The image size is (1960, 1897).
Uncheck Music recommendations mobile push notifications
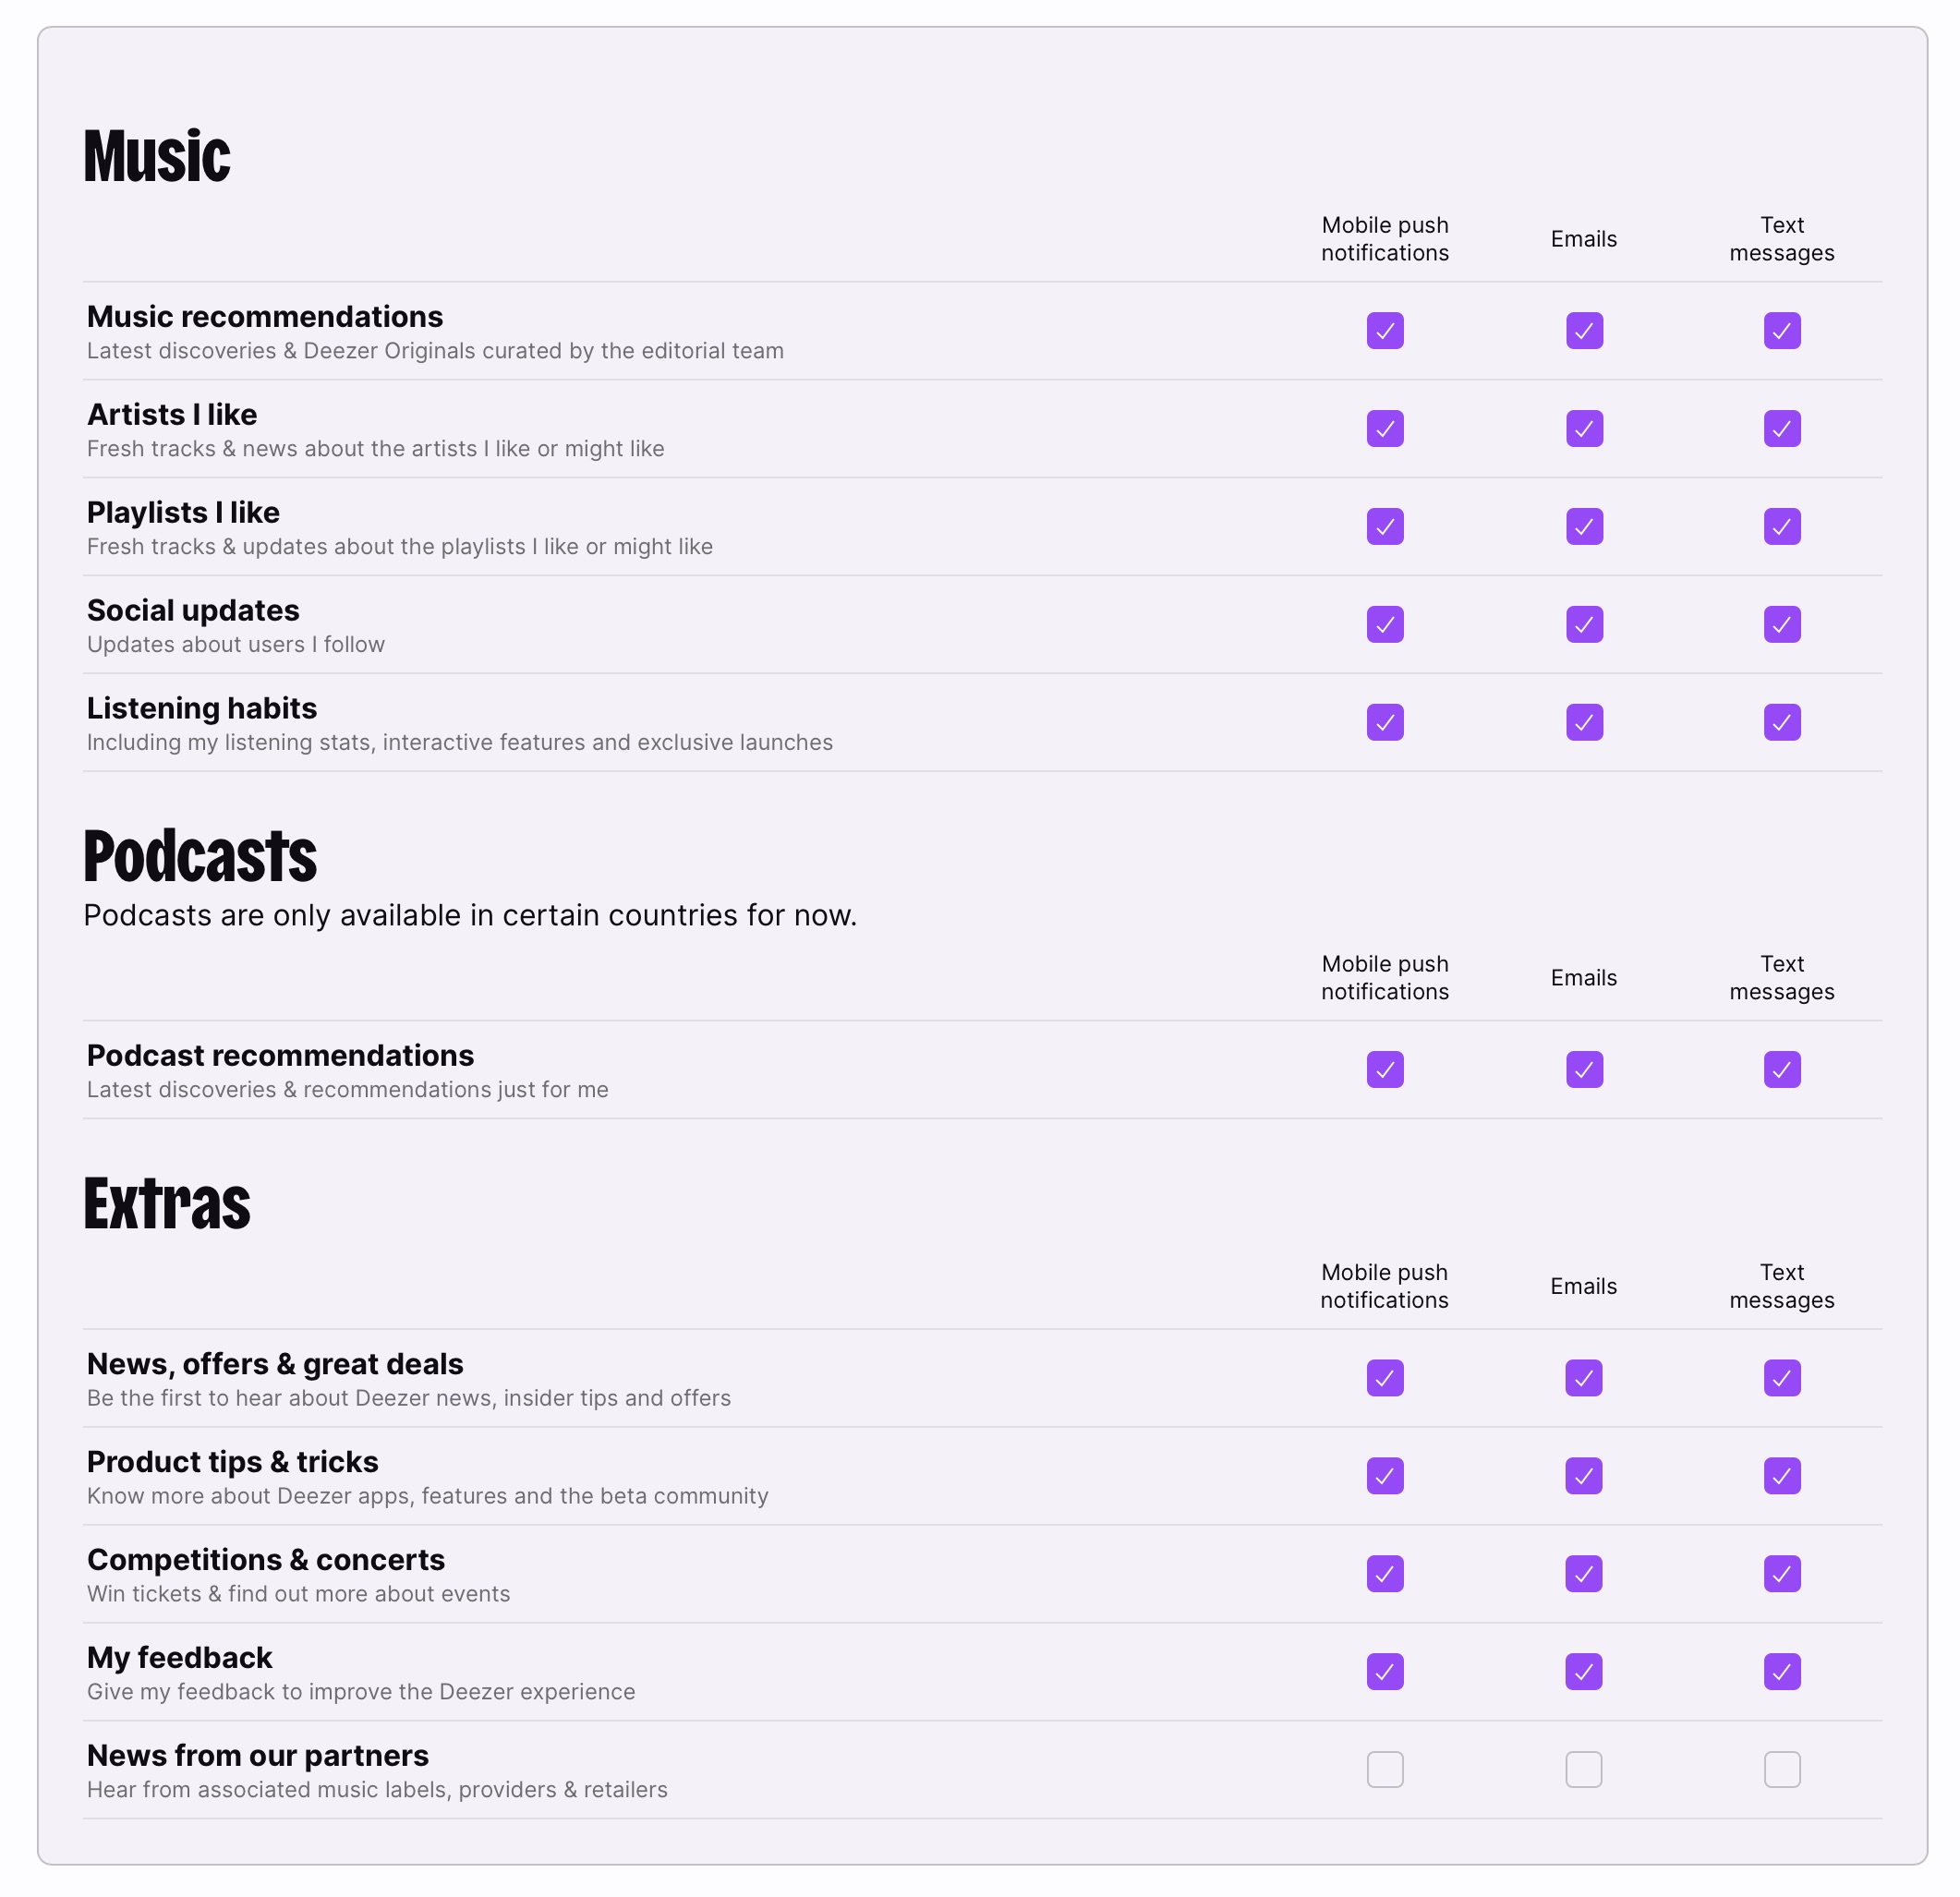[1385, 331]
